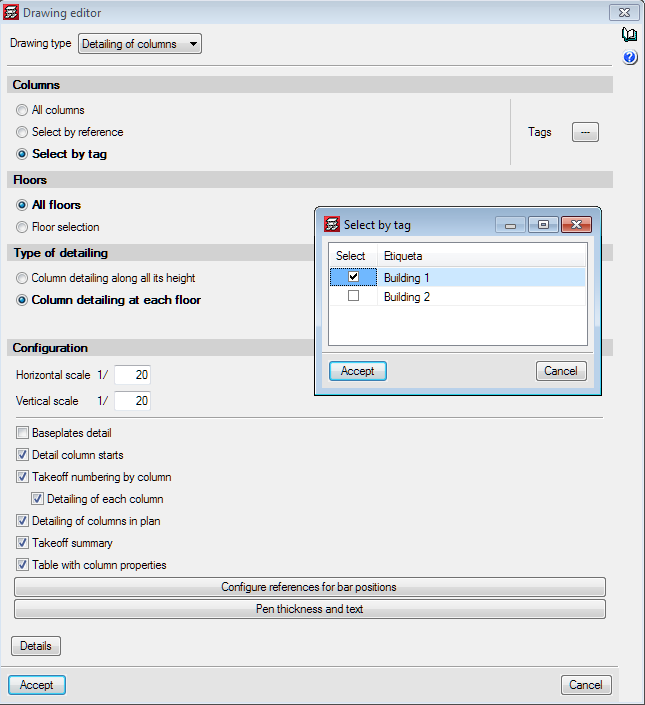
Task: Click the Select by tag dialog app icon
Action: pos(330,225)
